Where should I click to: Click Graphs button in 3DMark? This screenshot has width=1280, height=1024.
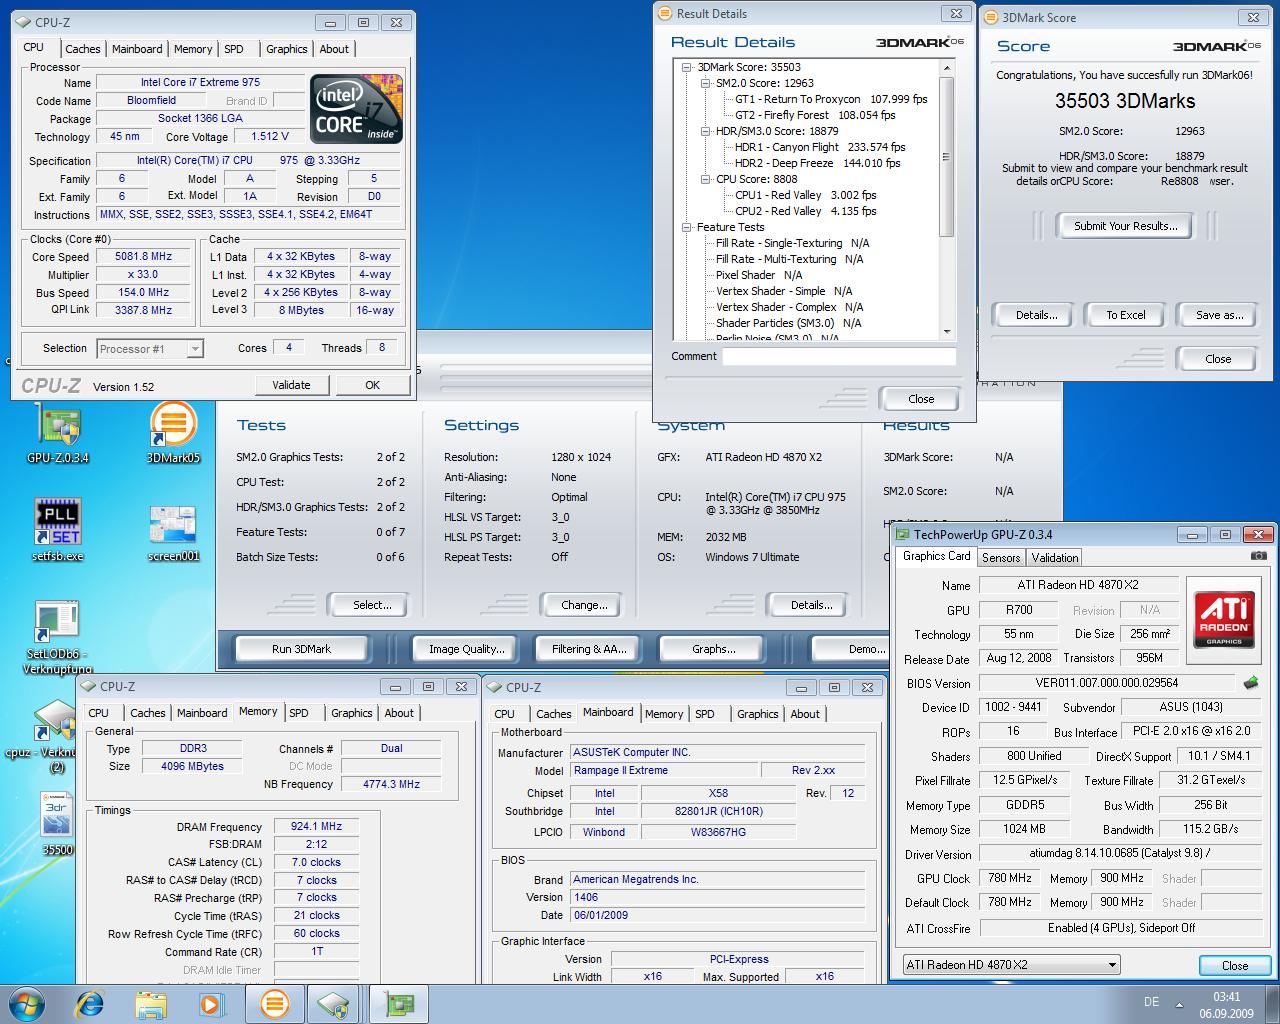pyautogui.click(x=714, y=649)
